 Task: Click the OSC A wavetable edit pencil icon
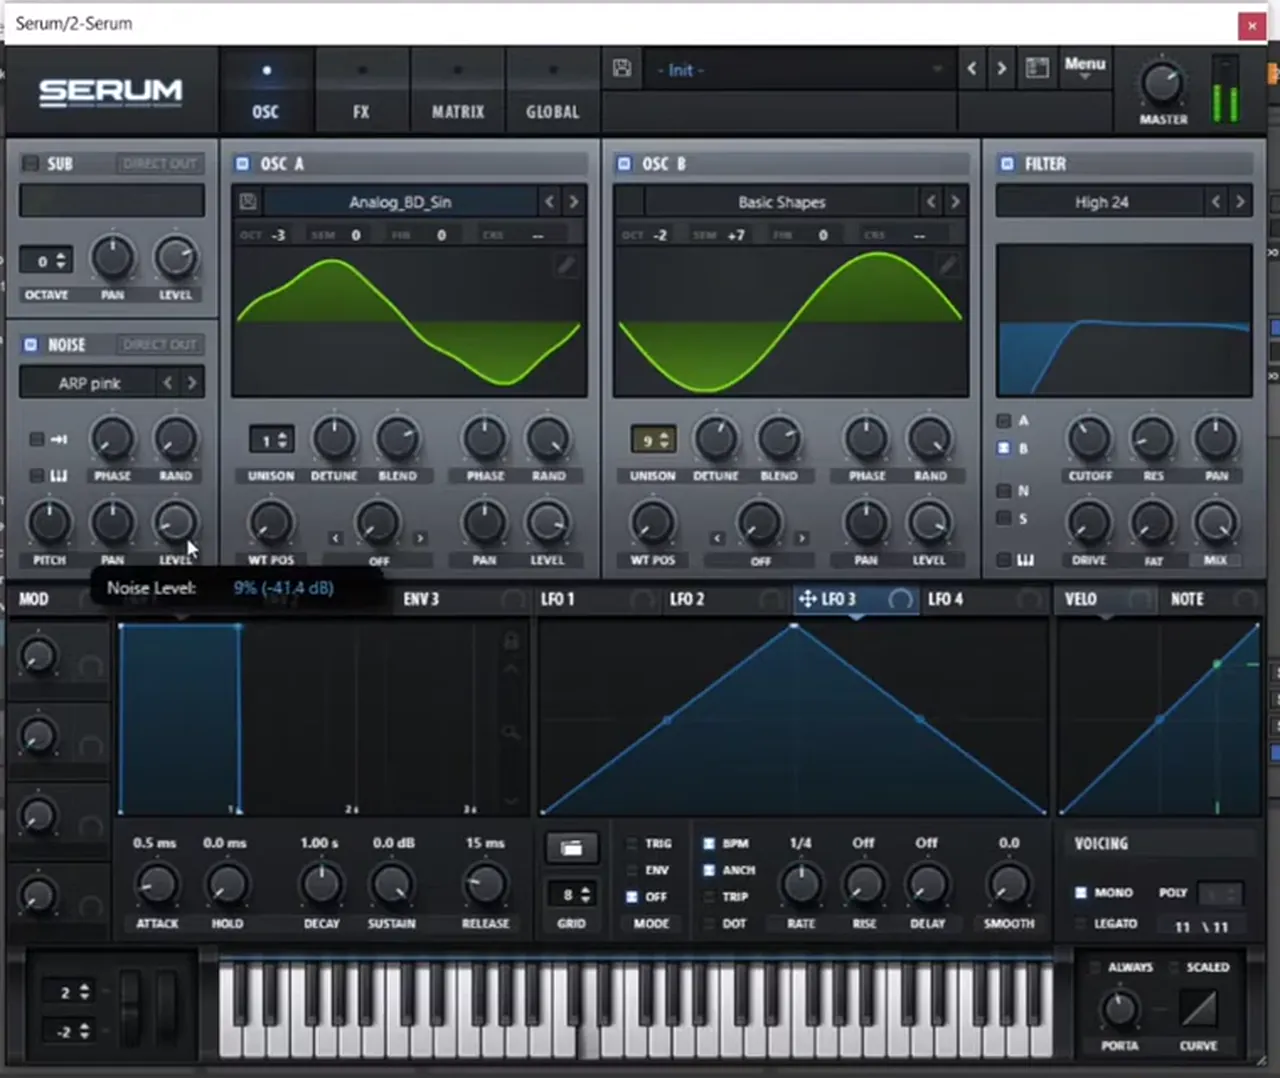pyautogui.click(x=566, y=265)
